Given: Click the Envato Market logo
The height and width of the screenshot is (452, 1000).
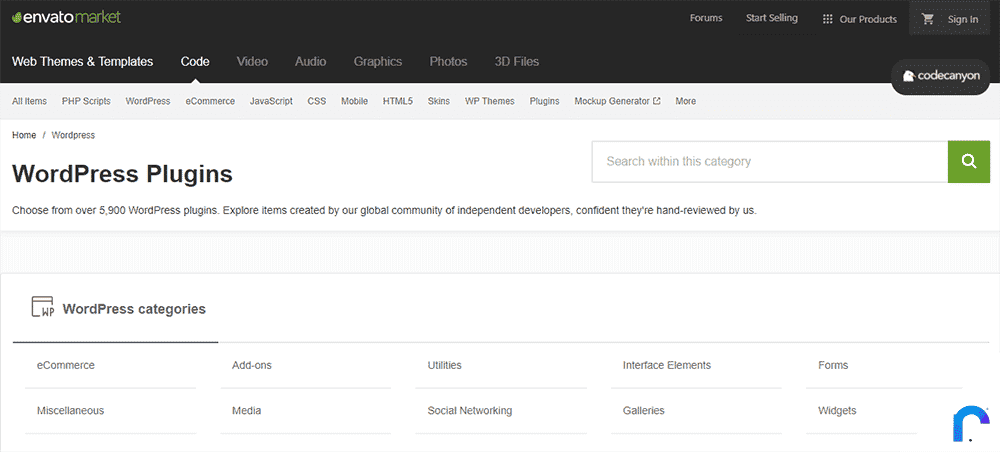Looking at the screenshot, I should tap(66, 18).
